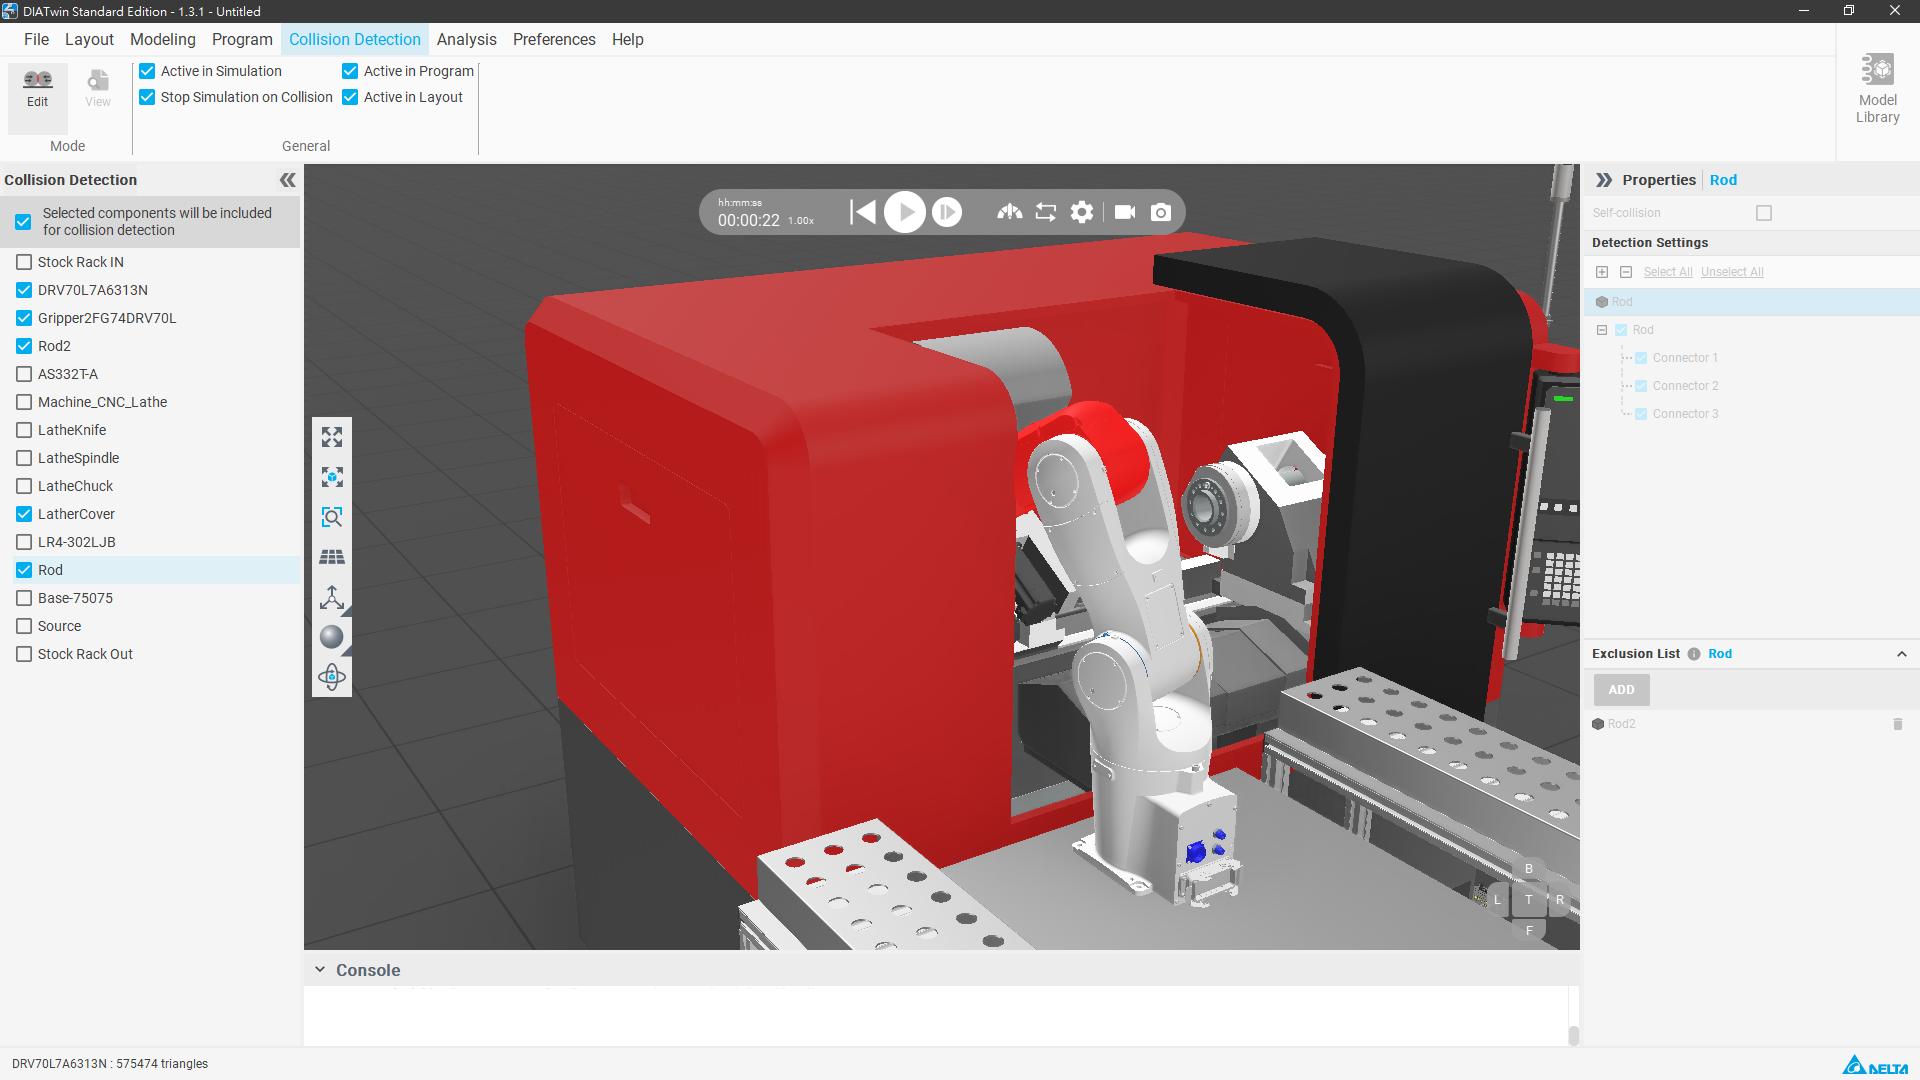
Task: Switch to View mode icon
Action: coord(98,88)
